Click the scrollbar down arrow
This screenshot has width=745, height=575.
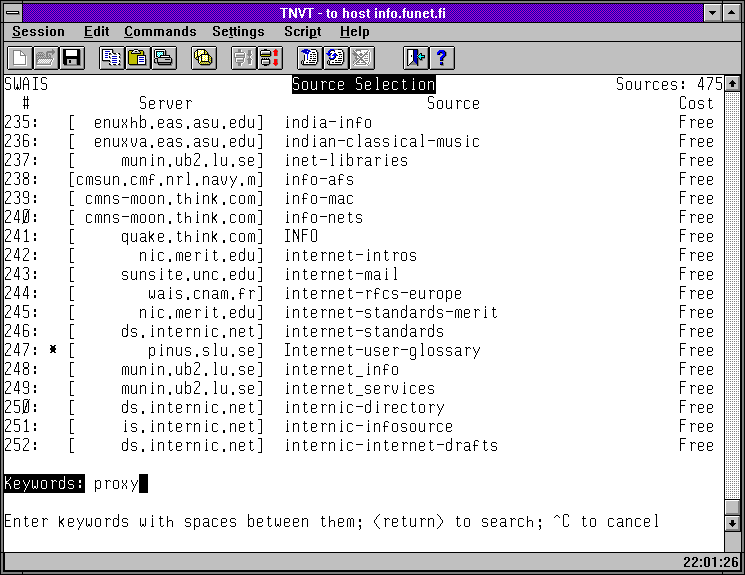[x=733, y=522]
